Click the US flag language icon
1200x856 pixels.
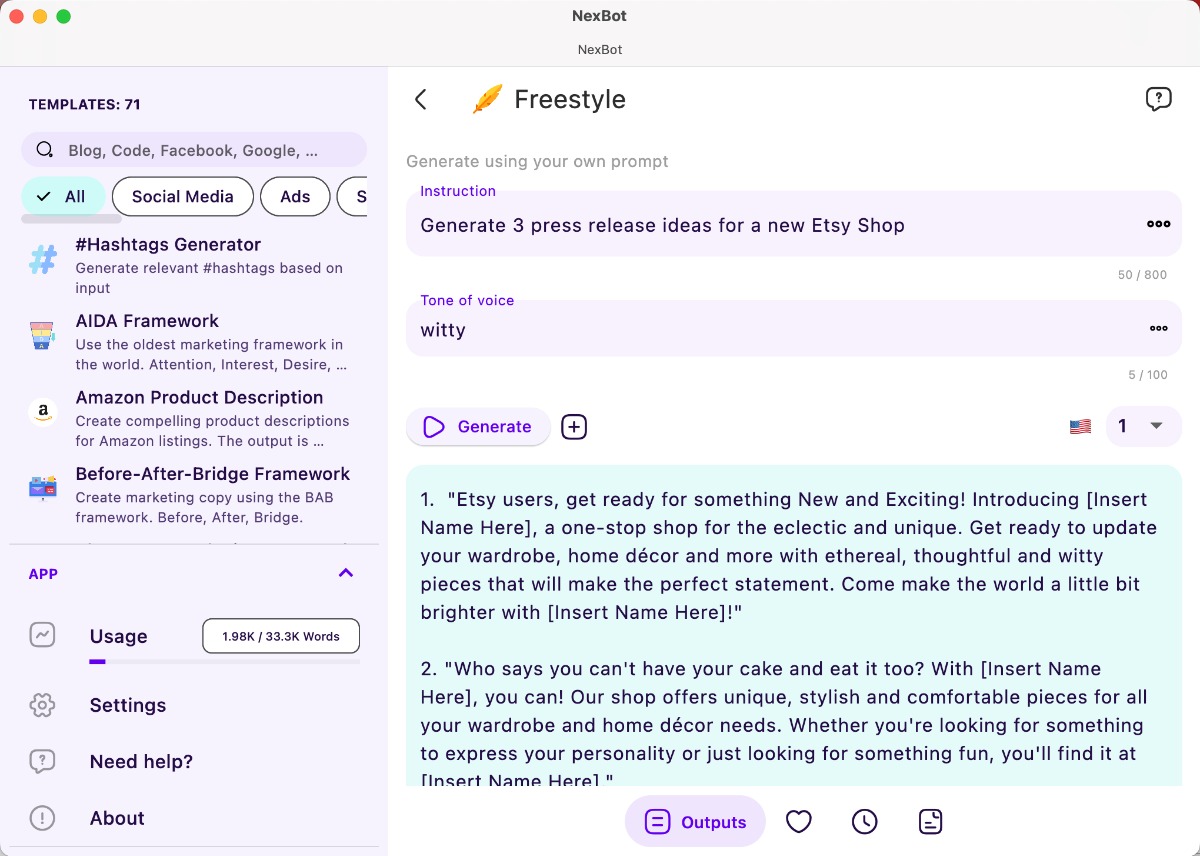point(1080,427)
